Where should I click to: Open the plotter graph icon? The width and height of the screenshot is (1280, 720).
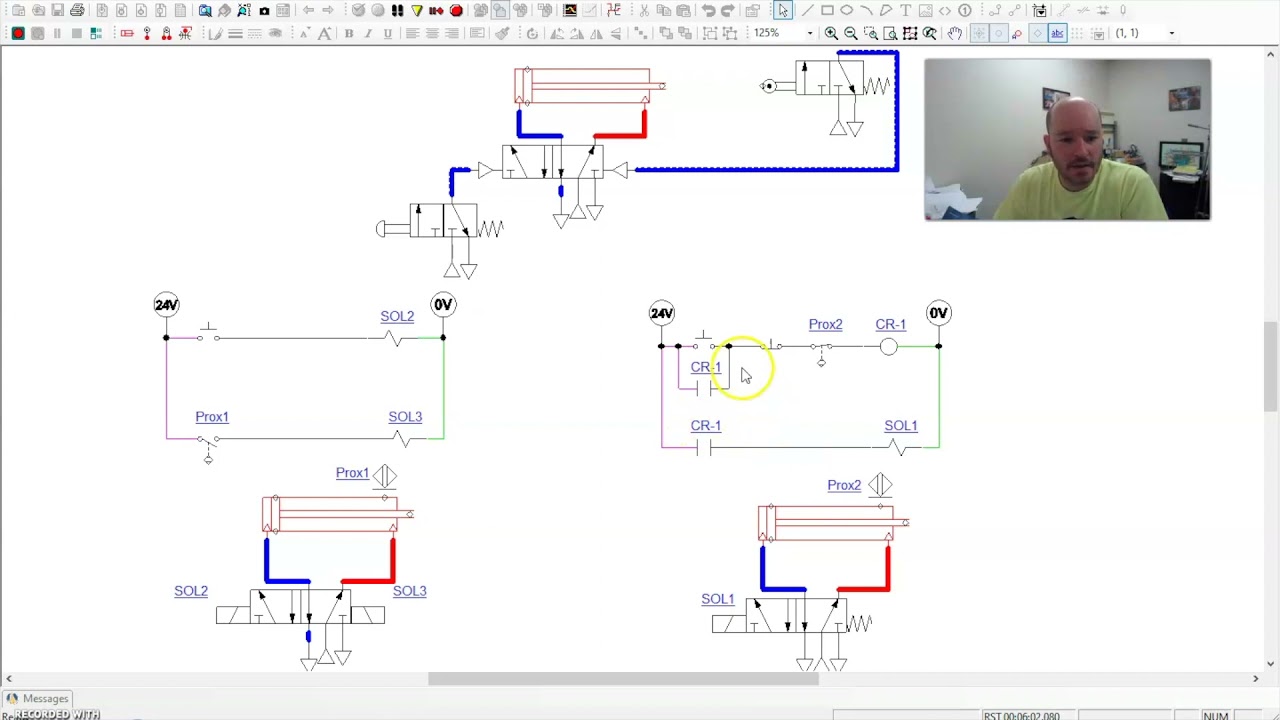coord(570,10)
